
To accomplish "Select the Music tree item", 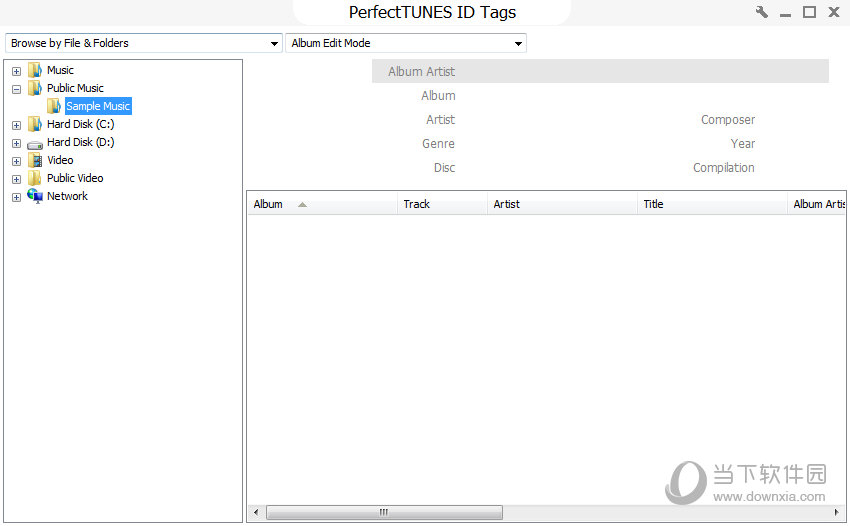I will point(60,70).
